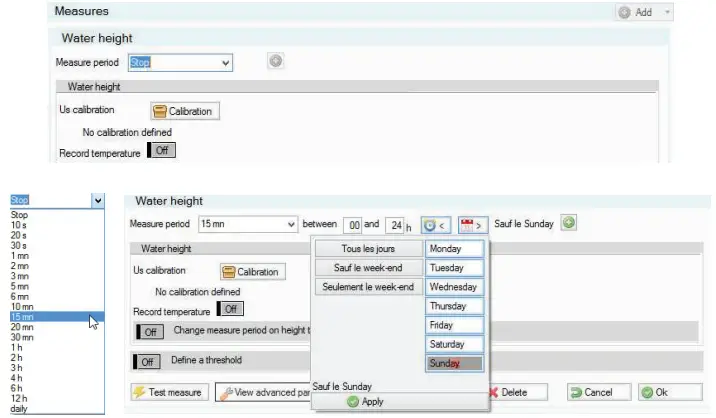Click Test measure button
The width and height of the screenshot is (716, 418).
169,392
